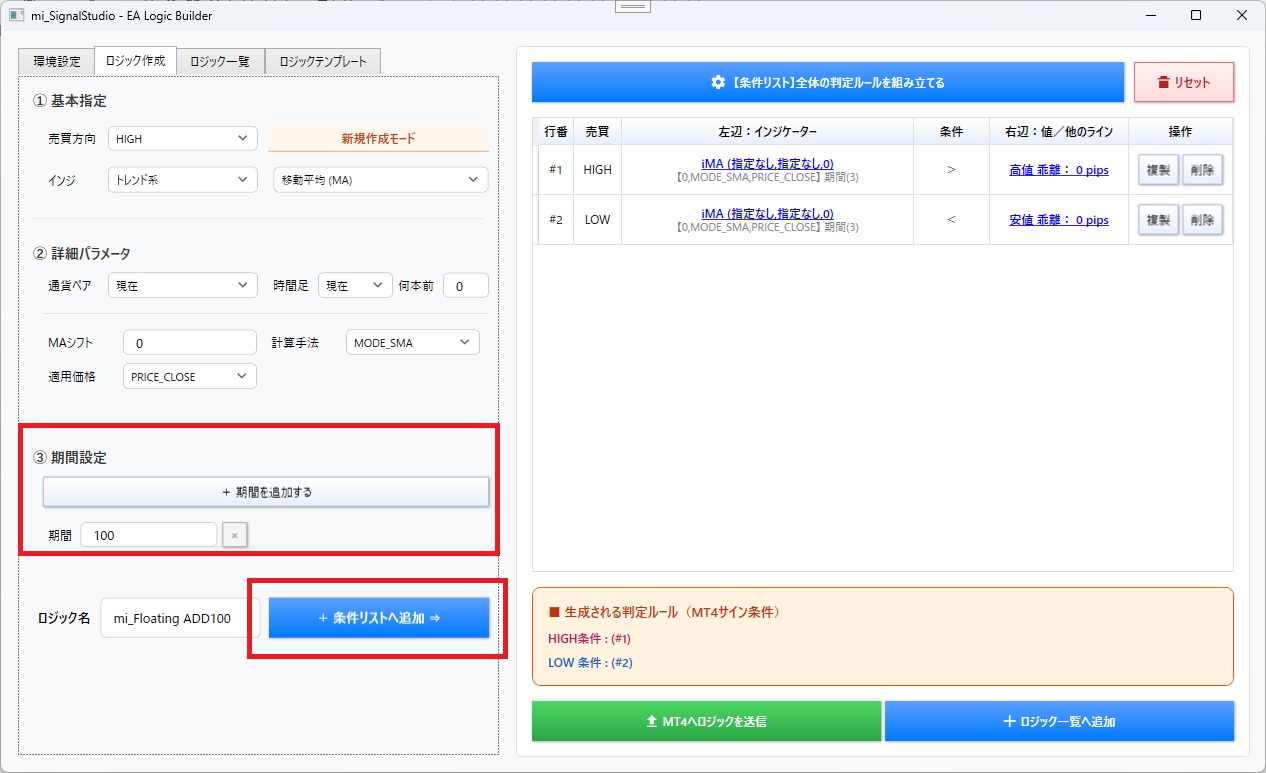Click the 新規作成モード label
The image size is (1266, 773).
(379, 139)
